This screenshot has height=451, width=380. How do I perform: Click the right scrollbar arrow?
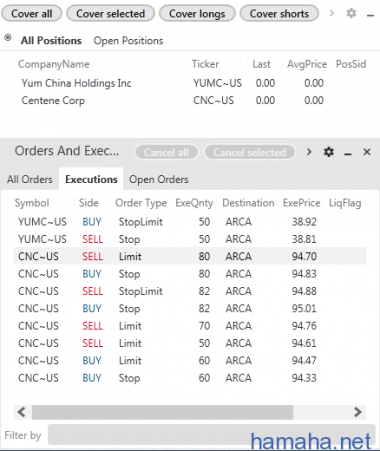[358, 412]
